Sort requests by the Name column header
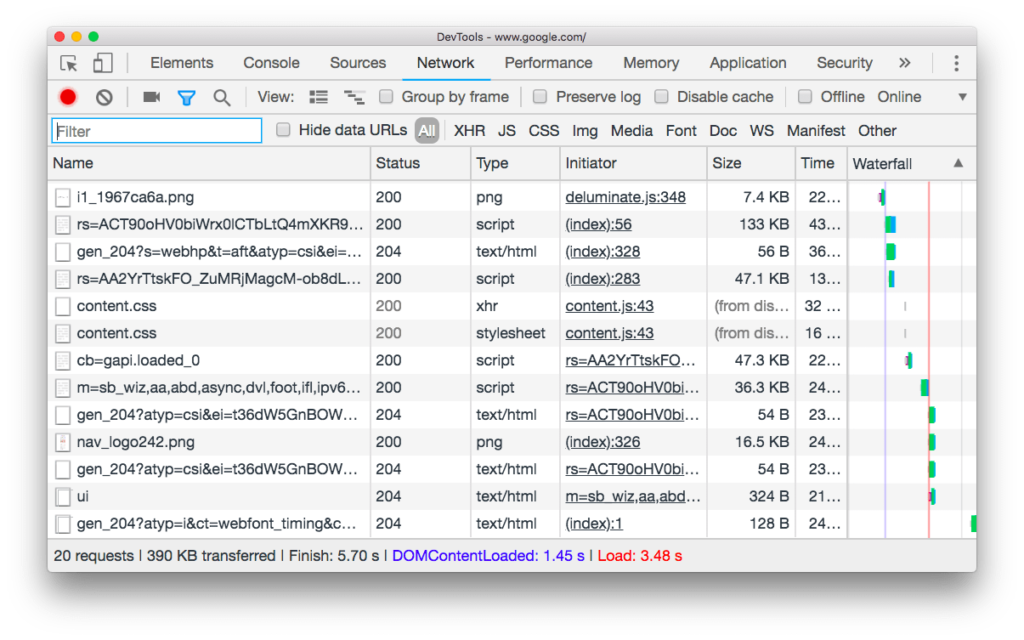 tap(209, 163)
